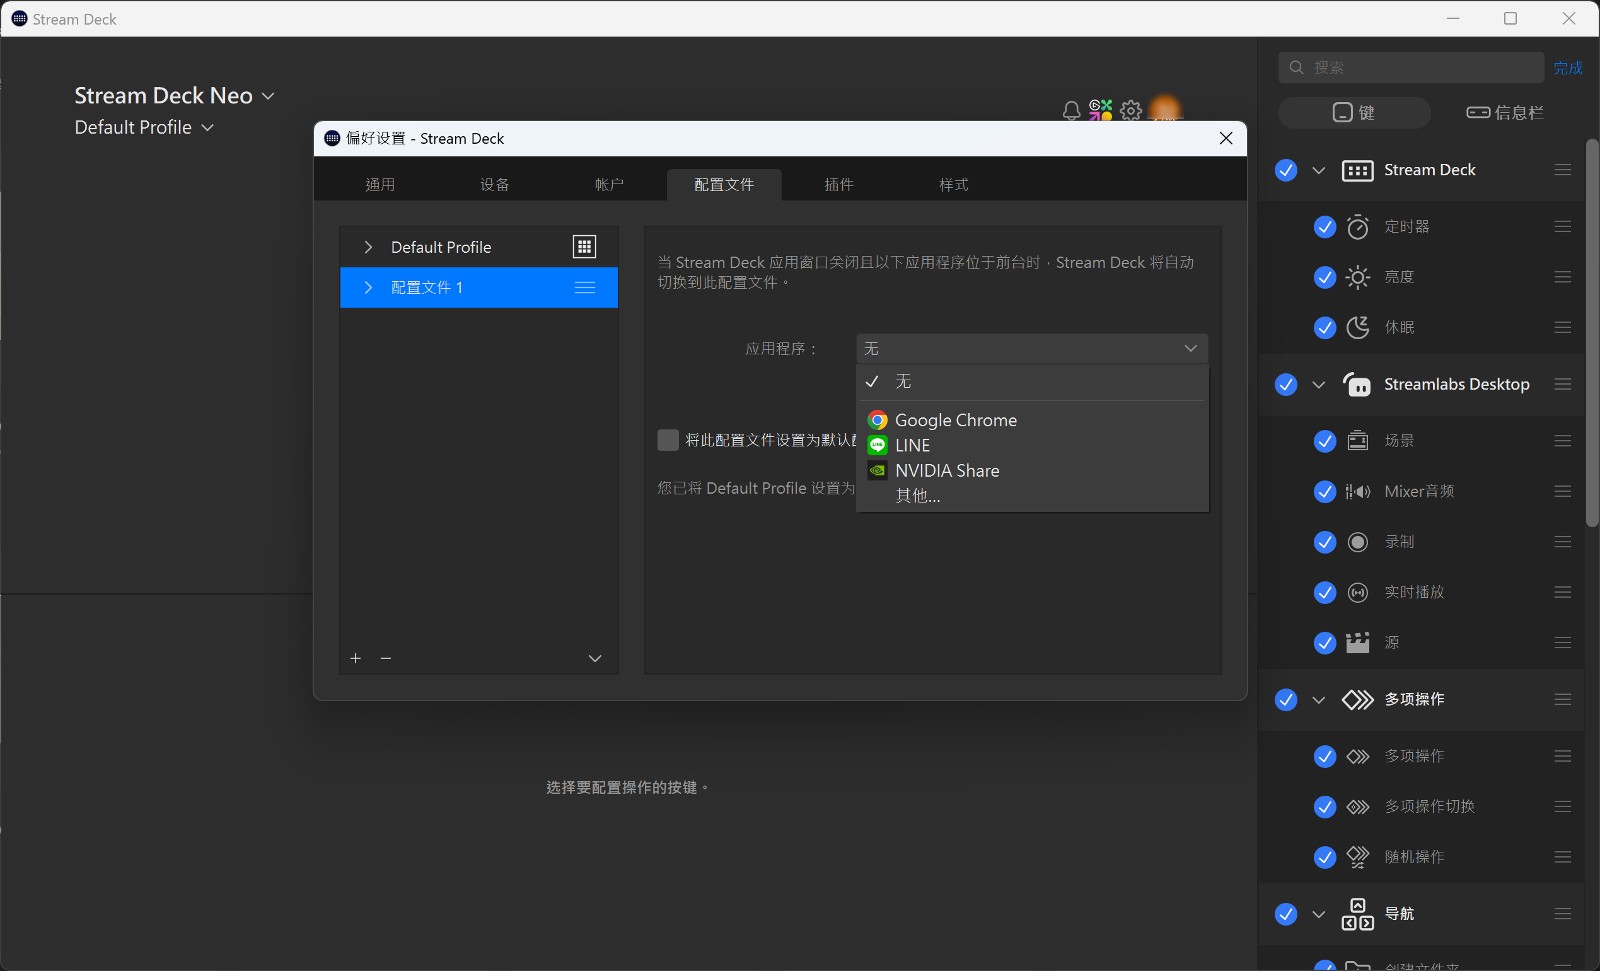Click the Google Chrome icon in list
This screenshot has width=1600, height=971.
tap(878, 420)
